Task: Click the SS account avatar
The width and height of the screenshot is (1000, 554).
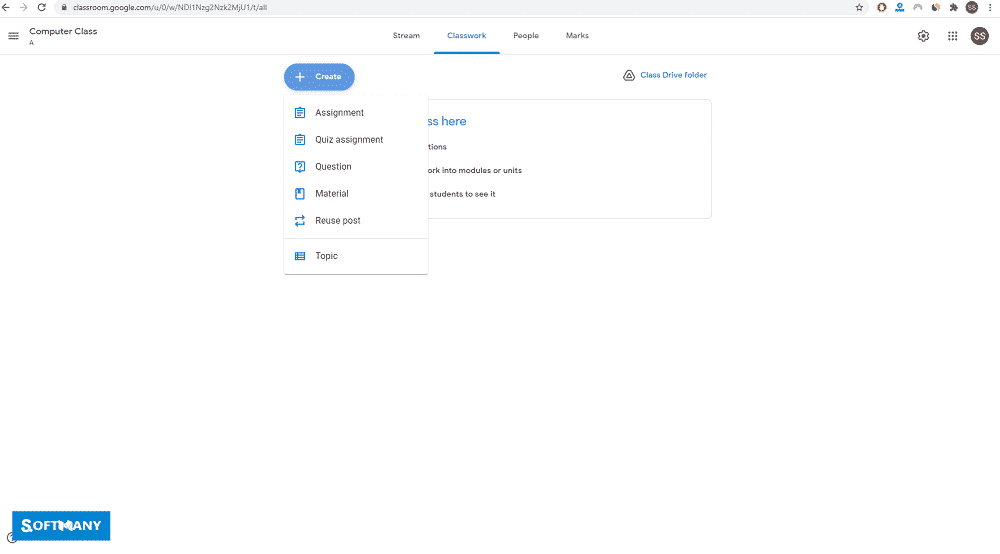Action: click(979, 36)
